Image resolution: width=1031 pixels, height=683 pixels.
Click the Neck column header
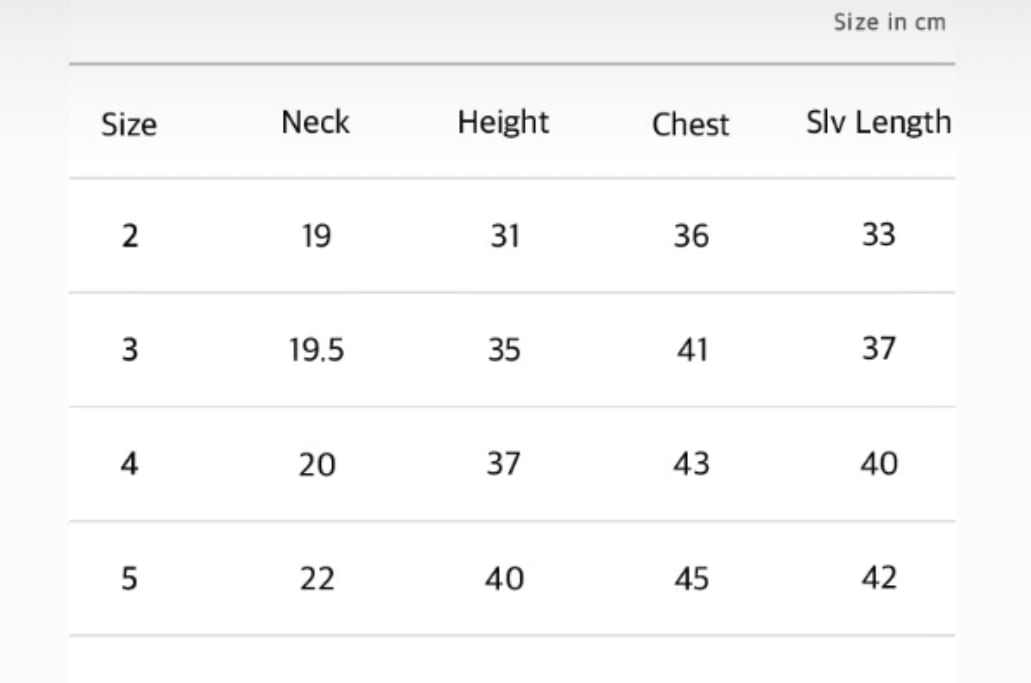click(x=315, y=123)
